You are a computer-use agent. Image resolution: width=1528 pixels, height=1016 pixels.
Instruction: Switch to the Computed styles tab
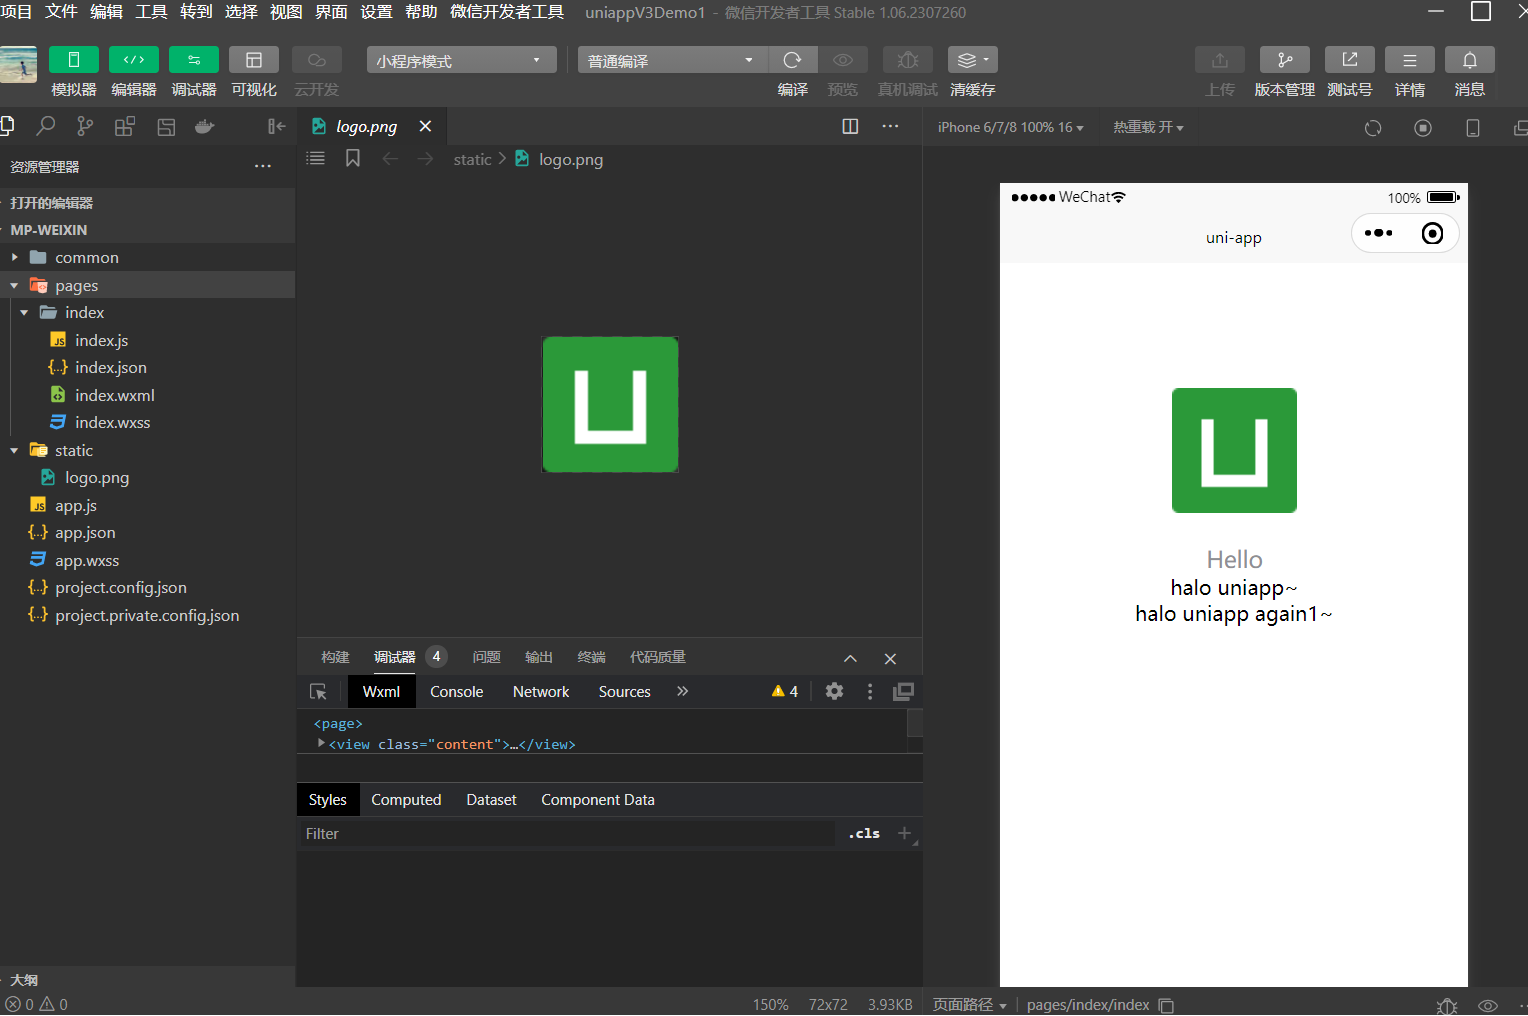coord(406,799)
